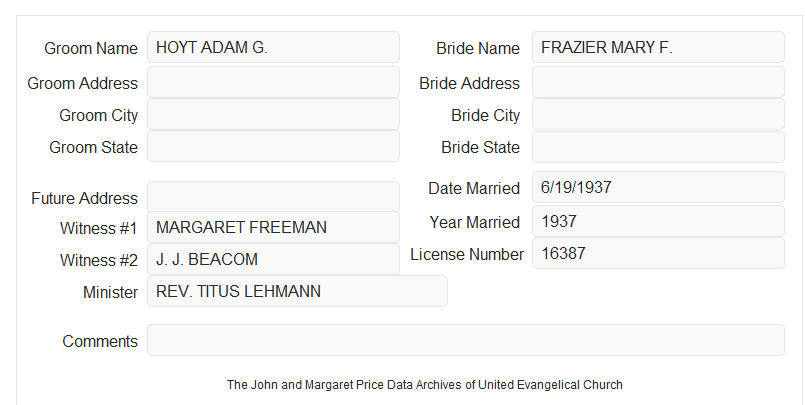Focus the empty Groom Address field

(x=273, y=82)
